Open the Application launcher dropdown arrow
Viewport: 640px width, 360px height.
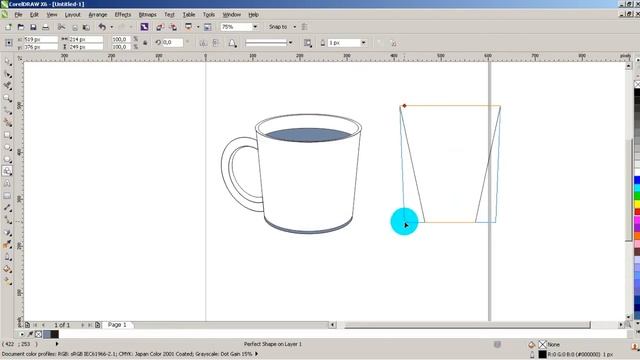point(198,27)
